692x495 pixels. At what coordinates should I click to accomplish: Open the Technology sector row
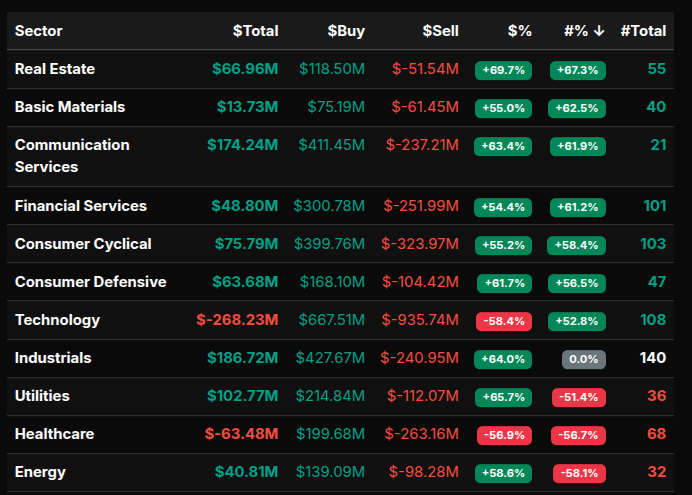pos(57,320)
